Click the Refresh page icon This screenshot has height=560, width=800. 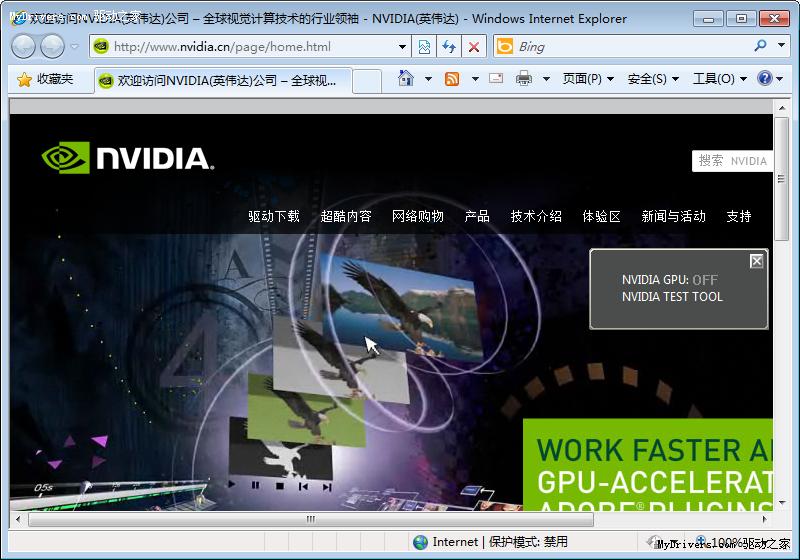pos(449,46)
